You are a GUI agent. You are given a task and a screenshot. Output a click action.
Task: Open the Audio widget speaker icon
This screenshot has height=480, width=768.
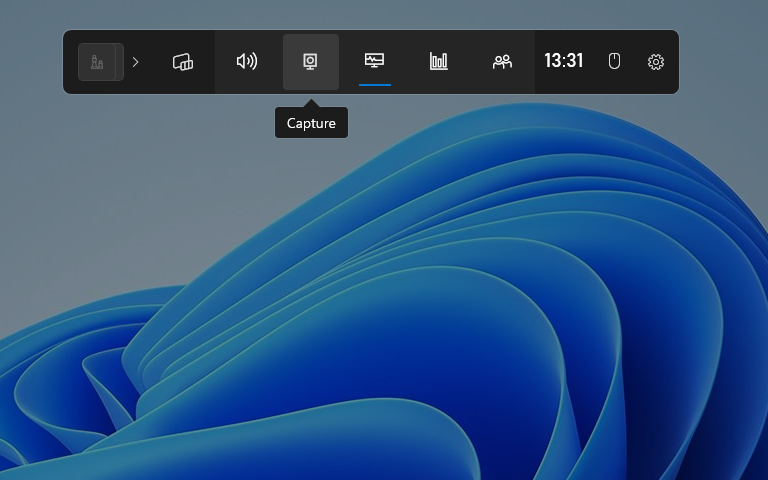[x=247, y=61]
